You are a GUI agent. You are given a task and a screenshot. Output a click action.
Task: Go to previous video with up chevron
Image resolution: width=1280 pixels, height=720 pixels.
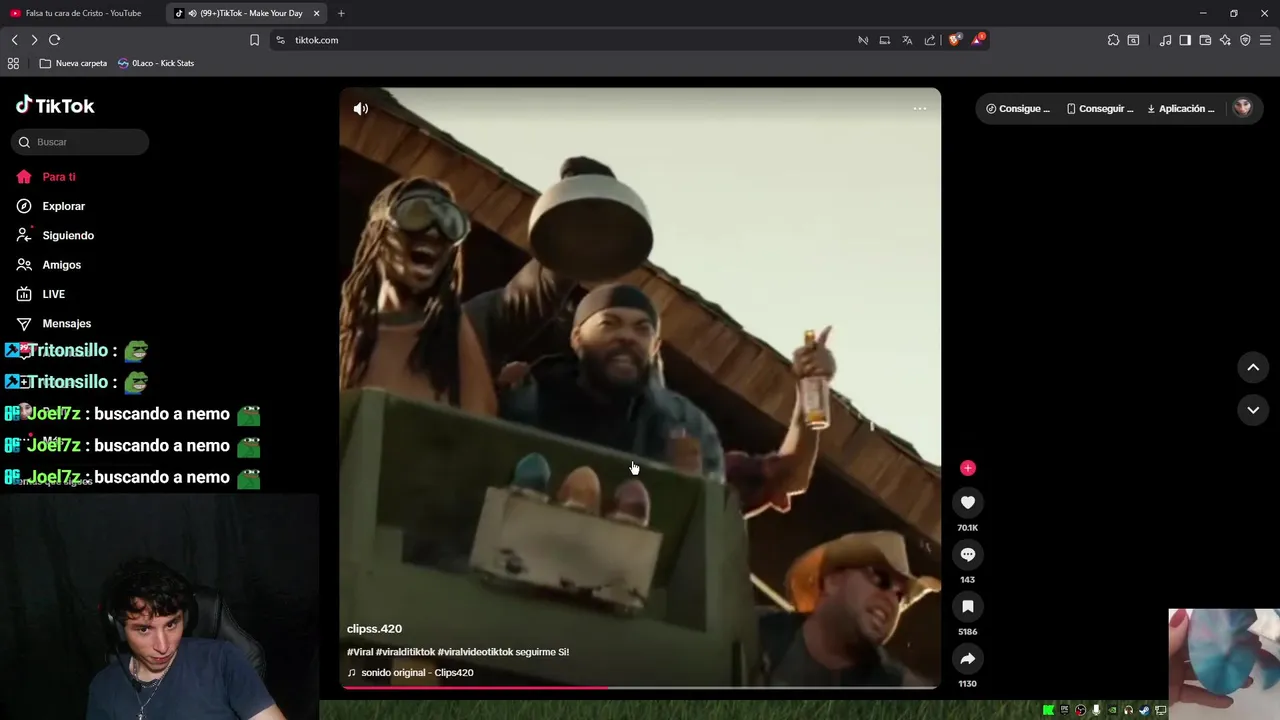(x=1253, y=367)
